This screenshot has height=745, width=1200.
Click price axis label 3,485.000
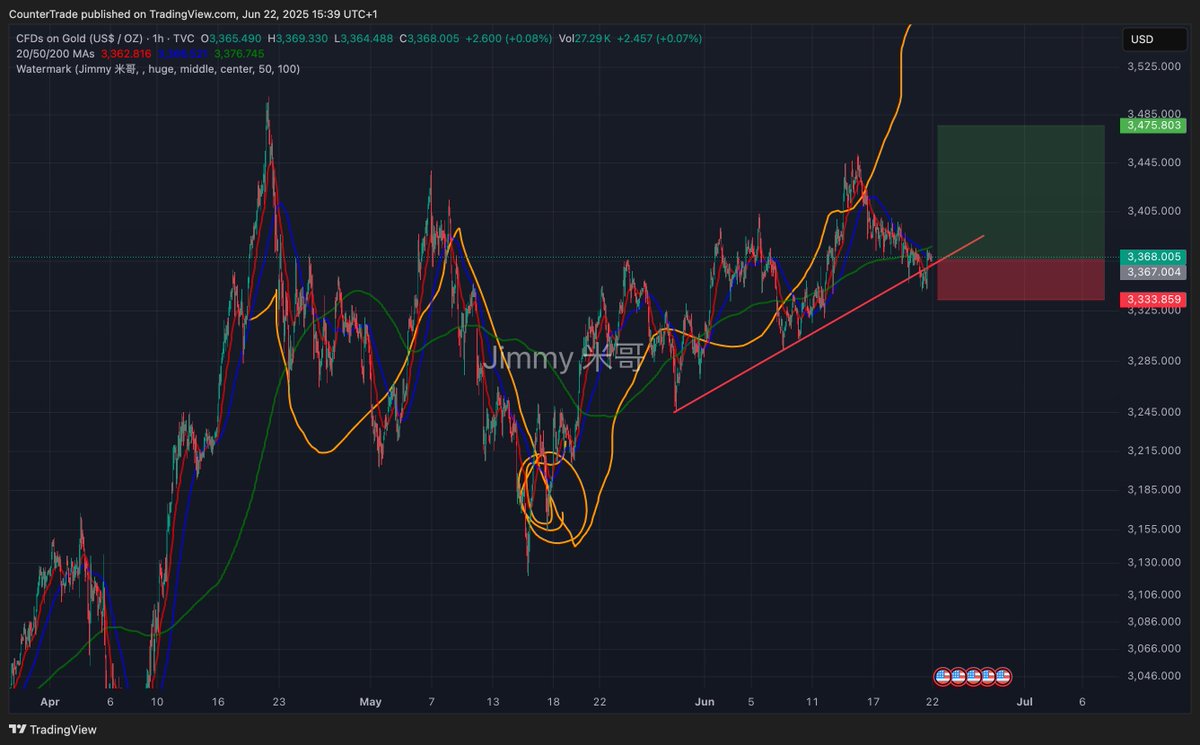(1155, 115)
